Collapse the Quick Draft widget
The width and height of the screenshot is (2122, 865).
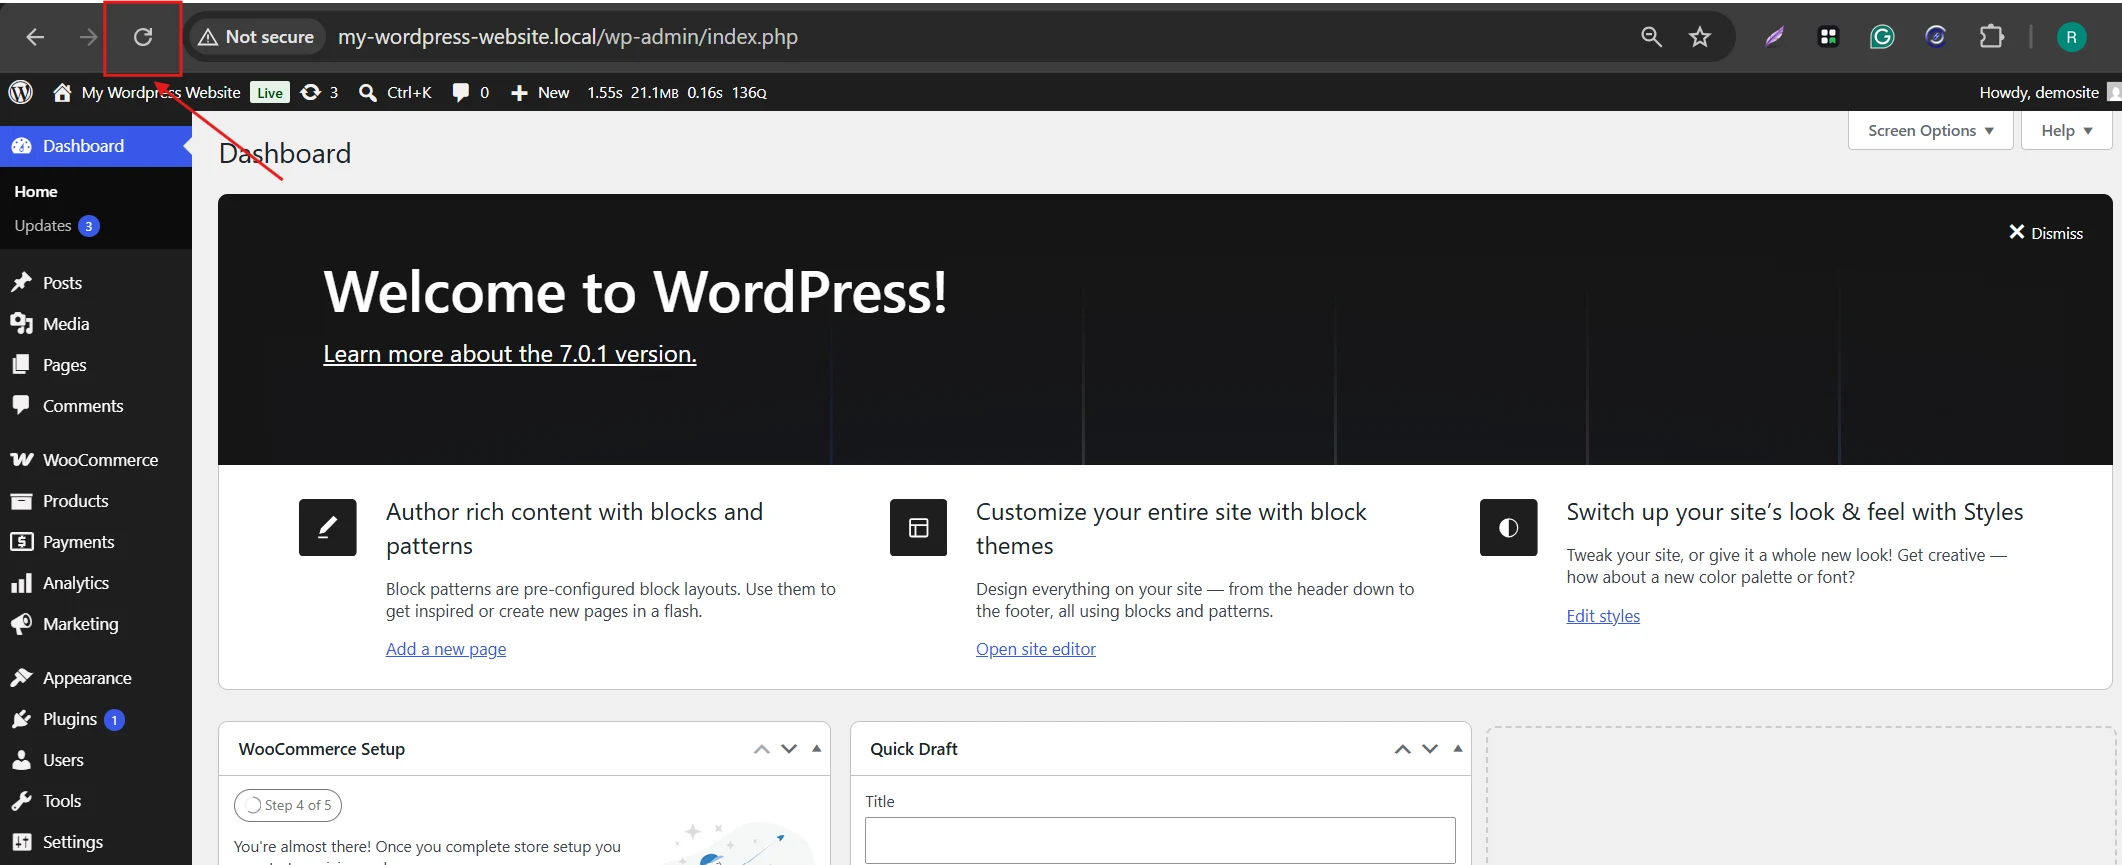pos(1457,748)
